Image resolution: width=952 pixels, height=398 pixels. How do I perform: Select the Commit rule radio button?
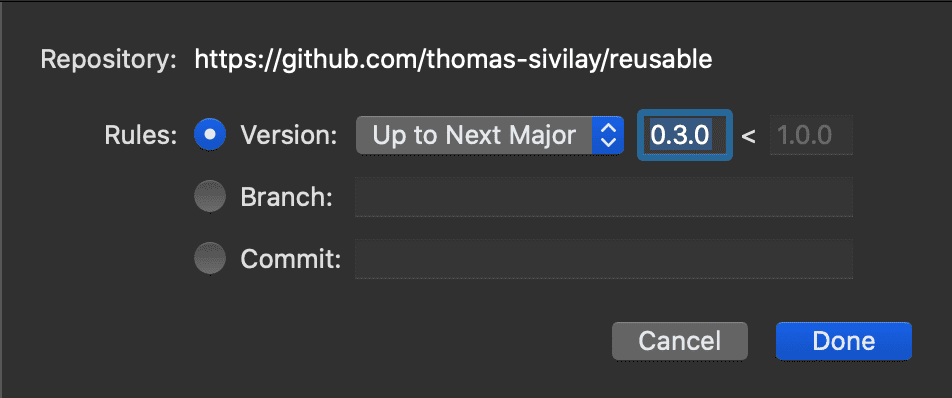click(x=209, y=259)
